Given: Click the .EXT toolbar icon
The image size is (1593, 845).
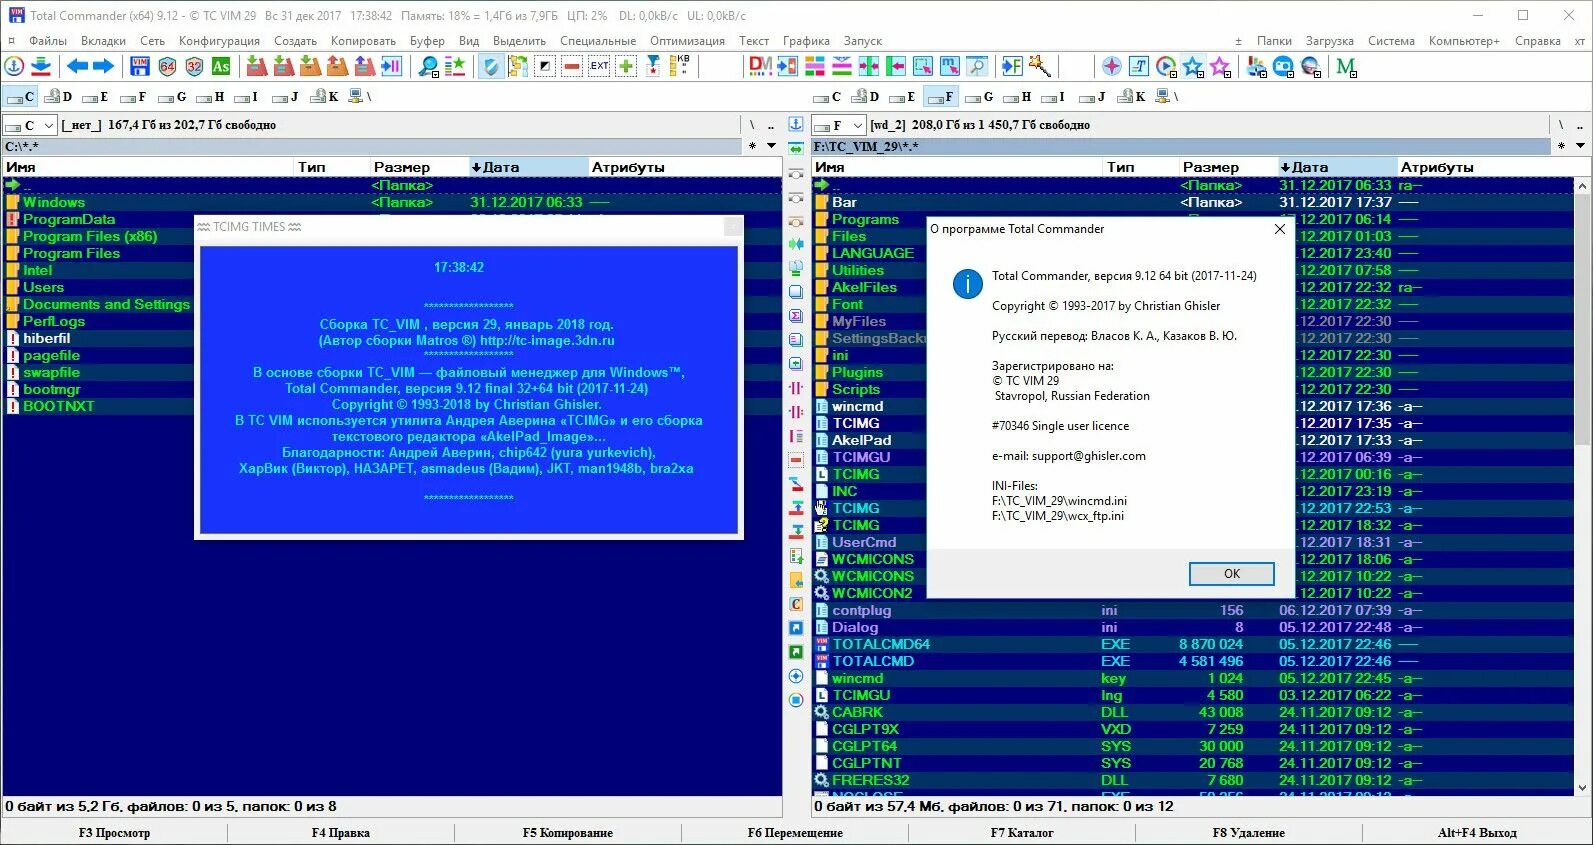Looking at the screenshot, I should pyautogui.click(x=599, y=67).
